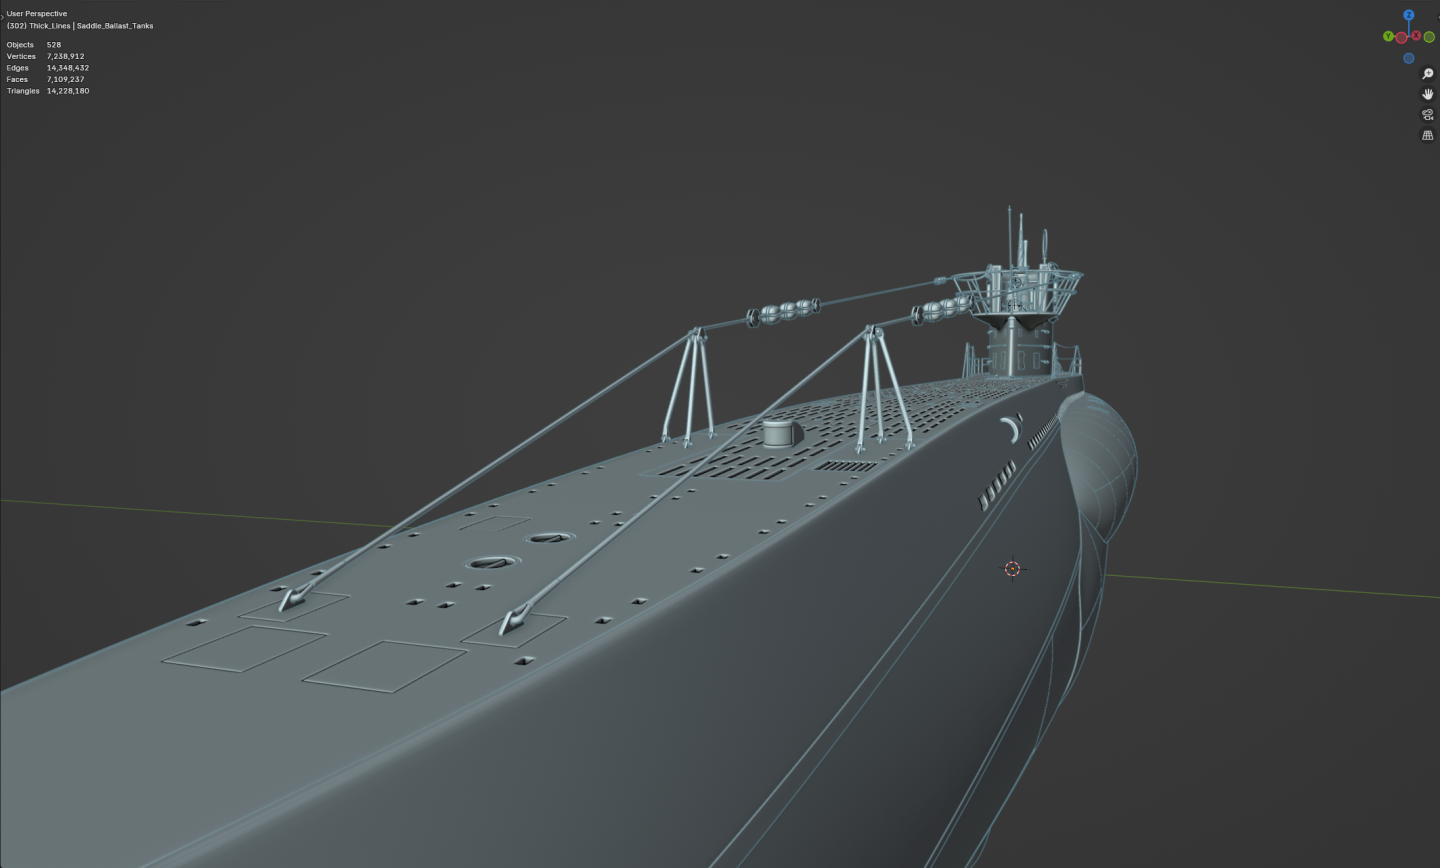Click the red X axis gizmo ball

[1416, 35]
